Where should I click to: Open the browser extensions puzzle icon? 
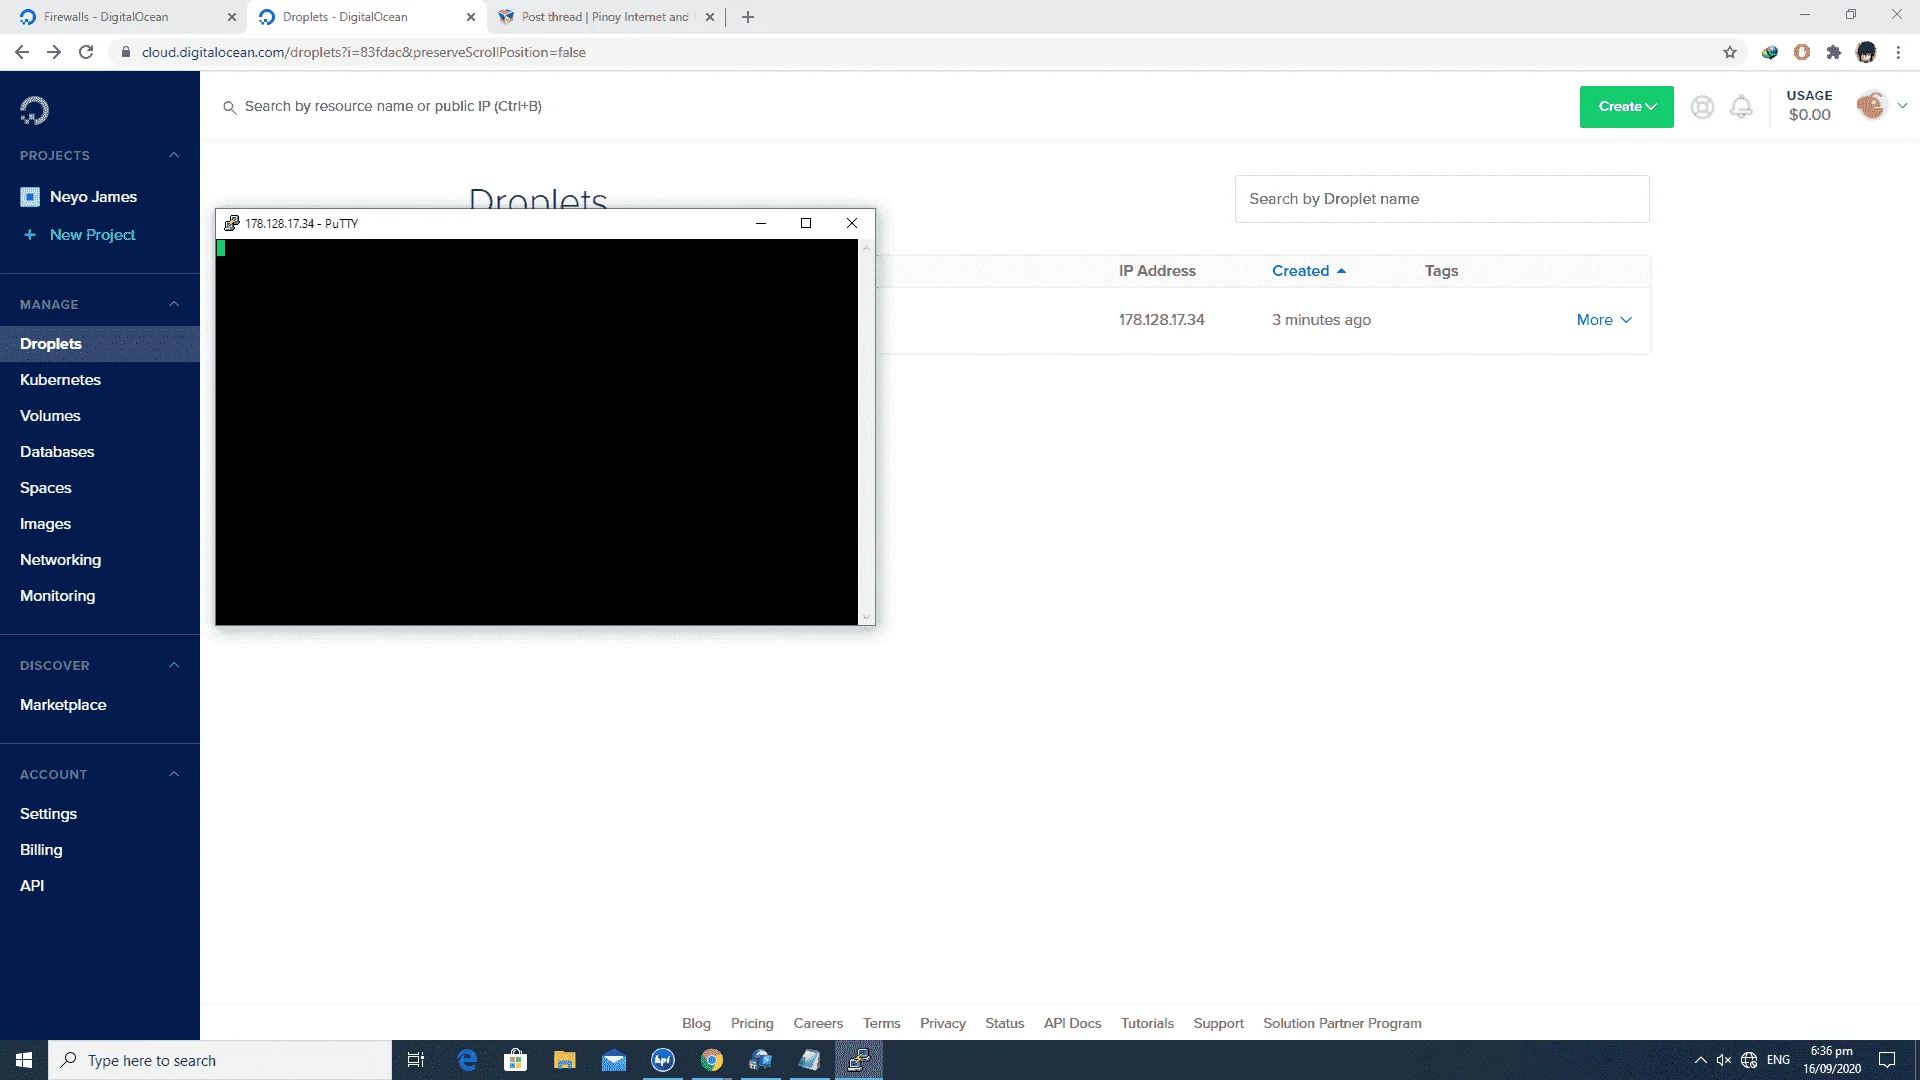point(1834,52)
